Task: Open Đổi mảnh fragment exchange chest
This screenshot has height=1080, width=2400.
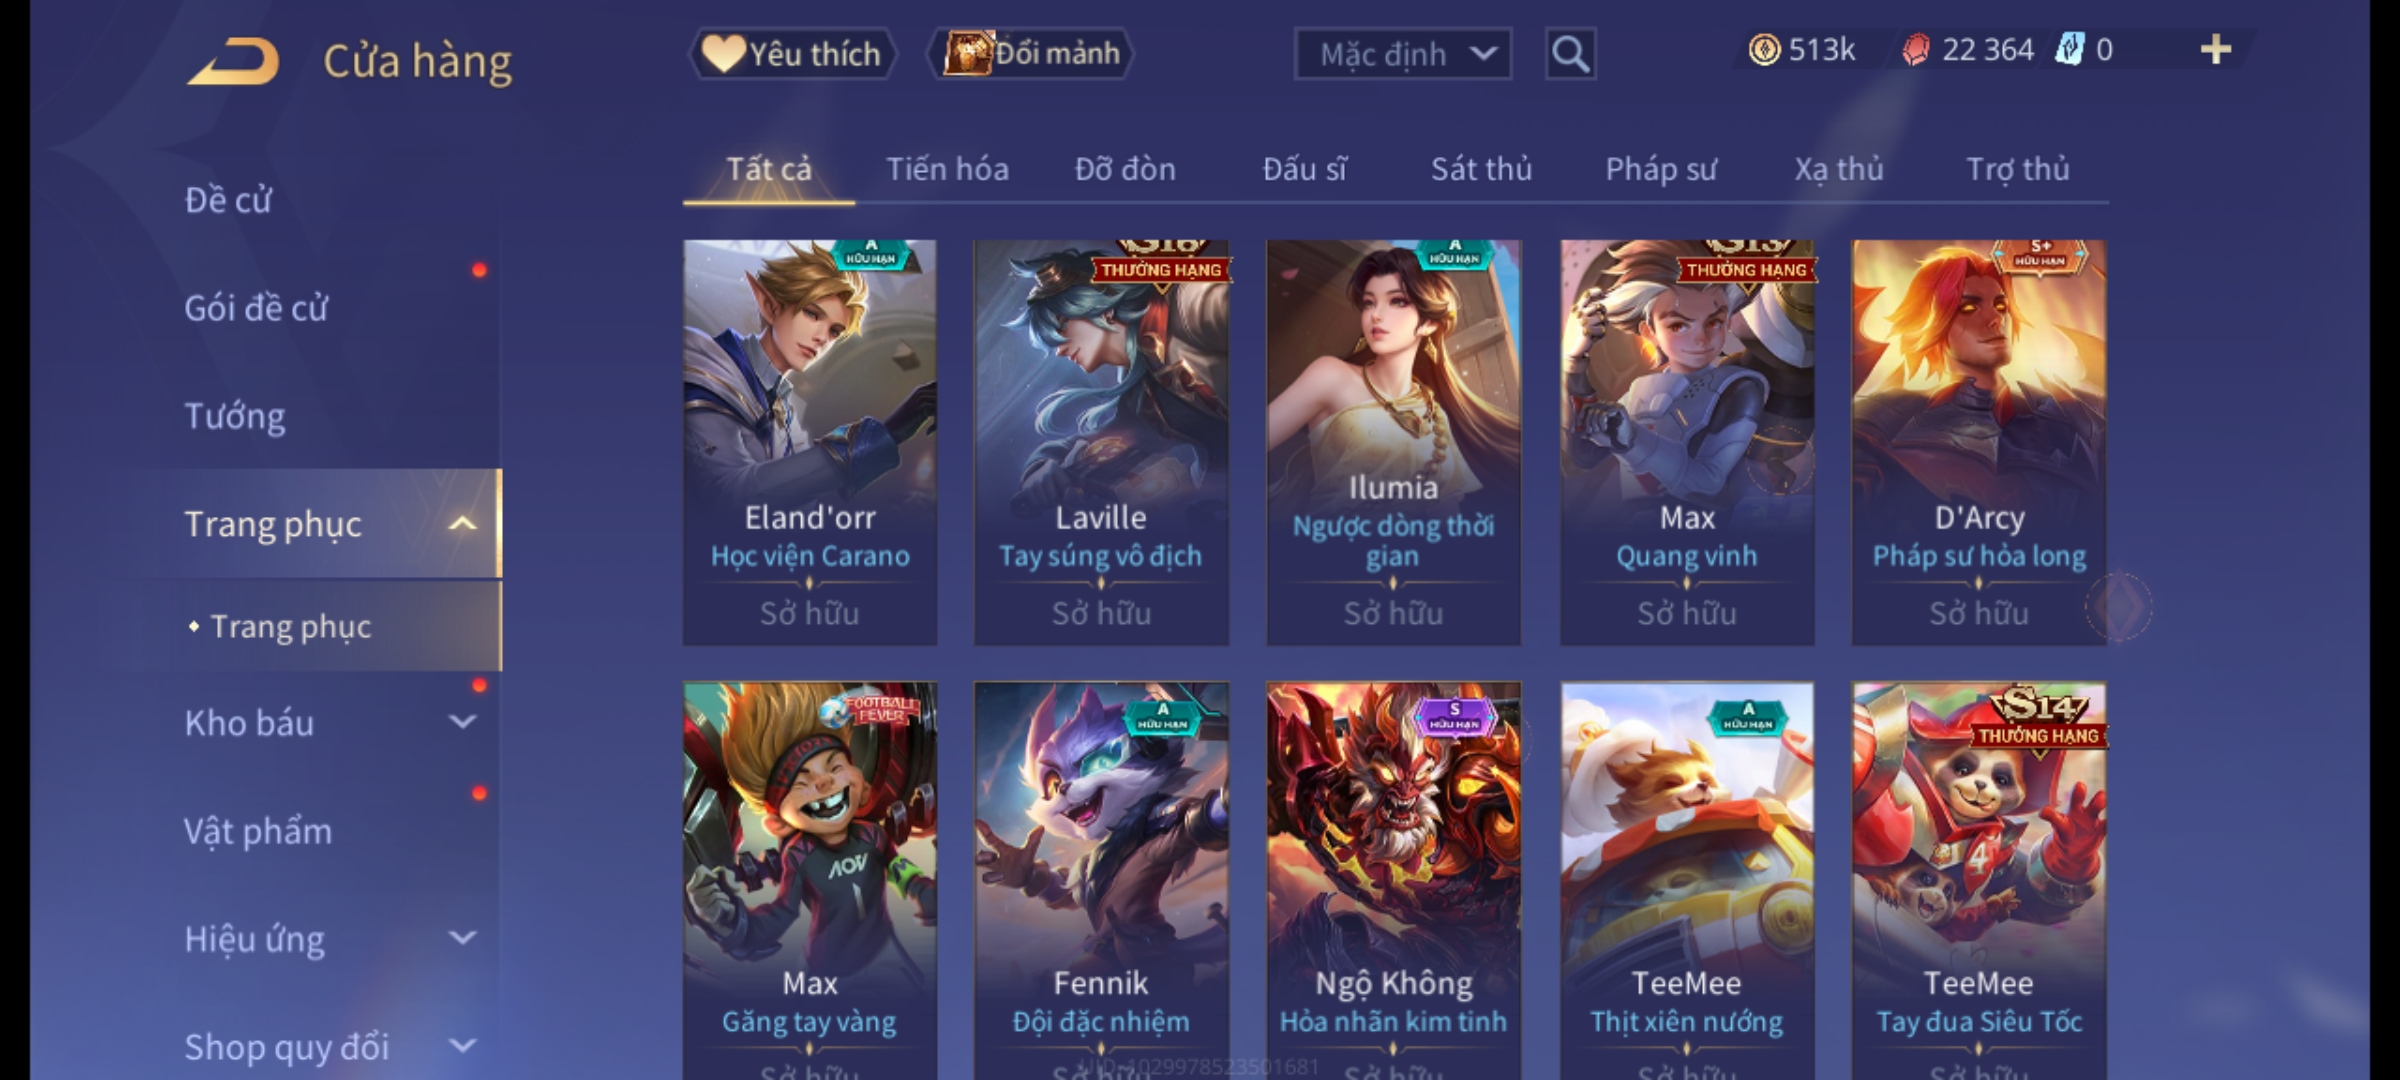Action: click(1031, 53)
